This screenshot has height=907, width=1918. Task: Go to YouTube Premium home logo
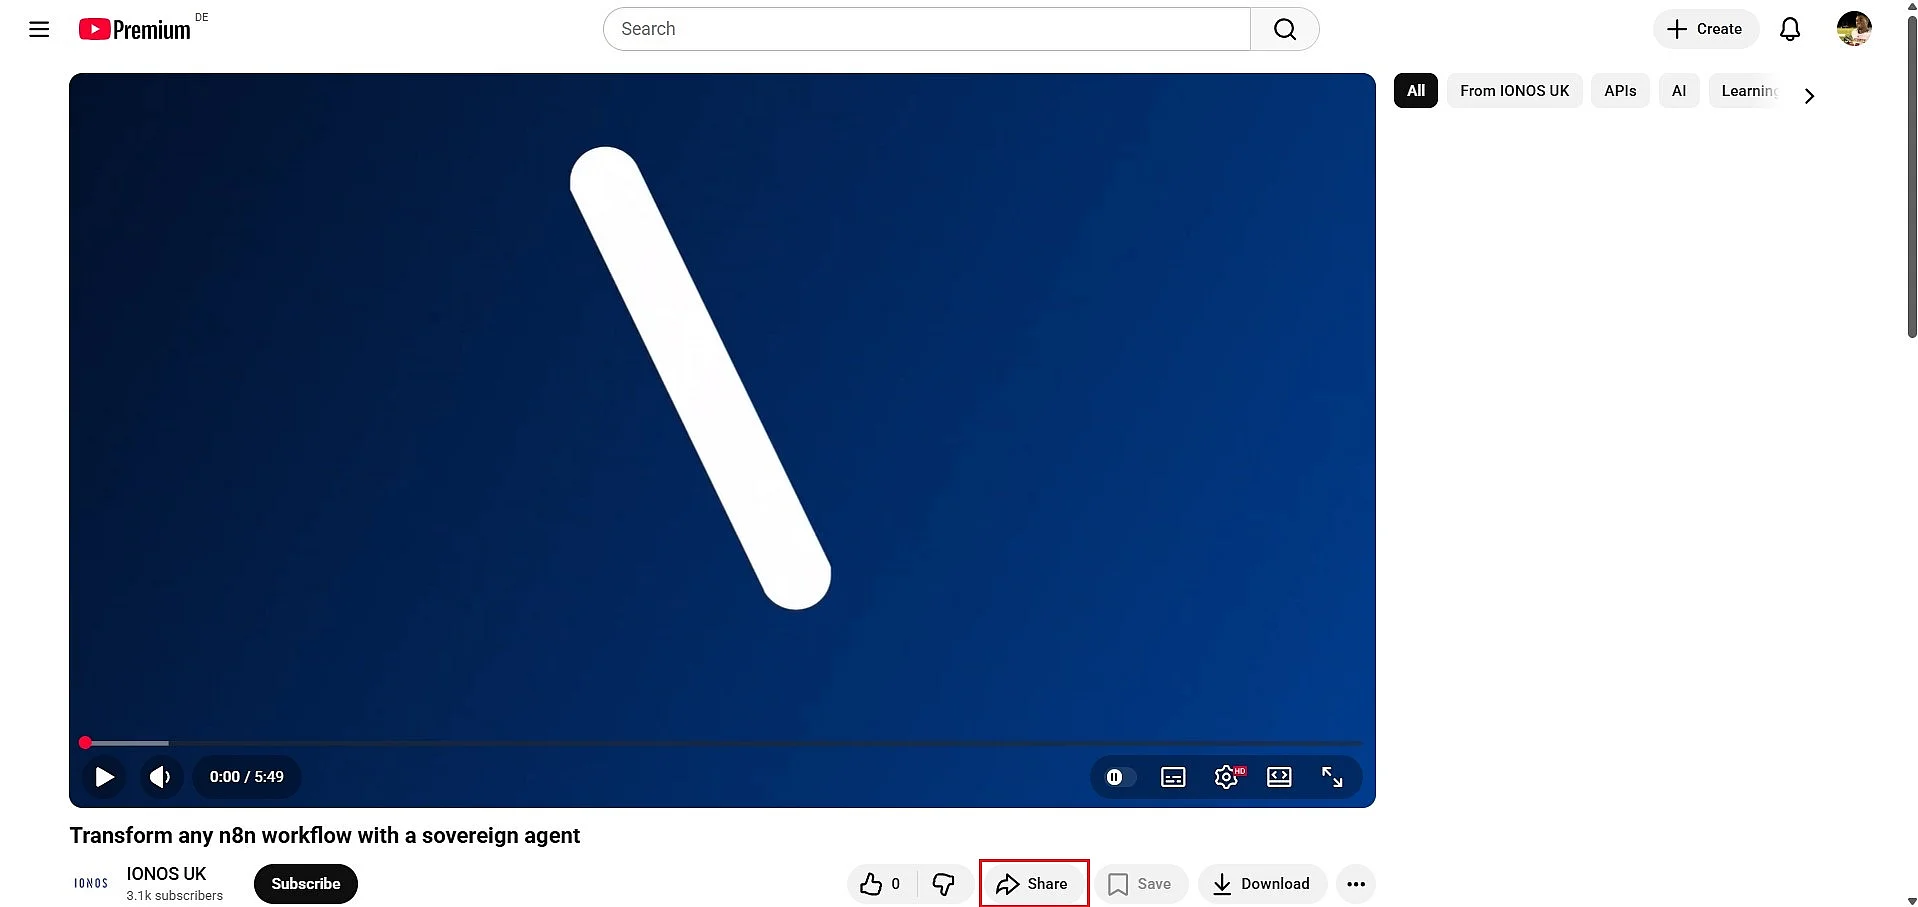click(x=135, y=30)
